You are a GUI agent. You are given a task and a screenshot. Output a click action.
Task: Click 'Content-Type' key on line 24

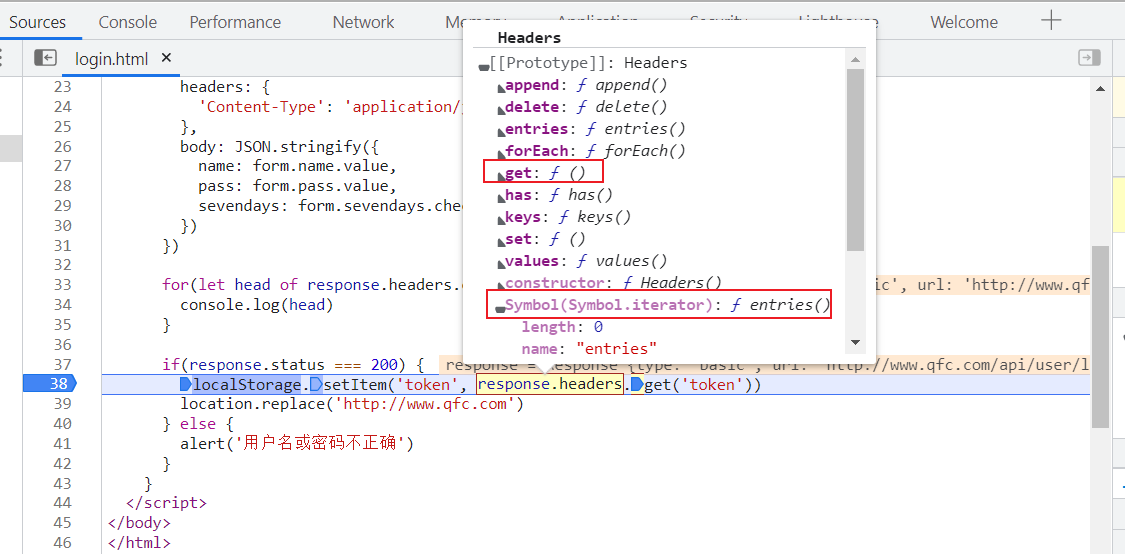262,107
